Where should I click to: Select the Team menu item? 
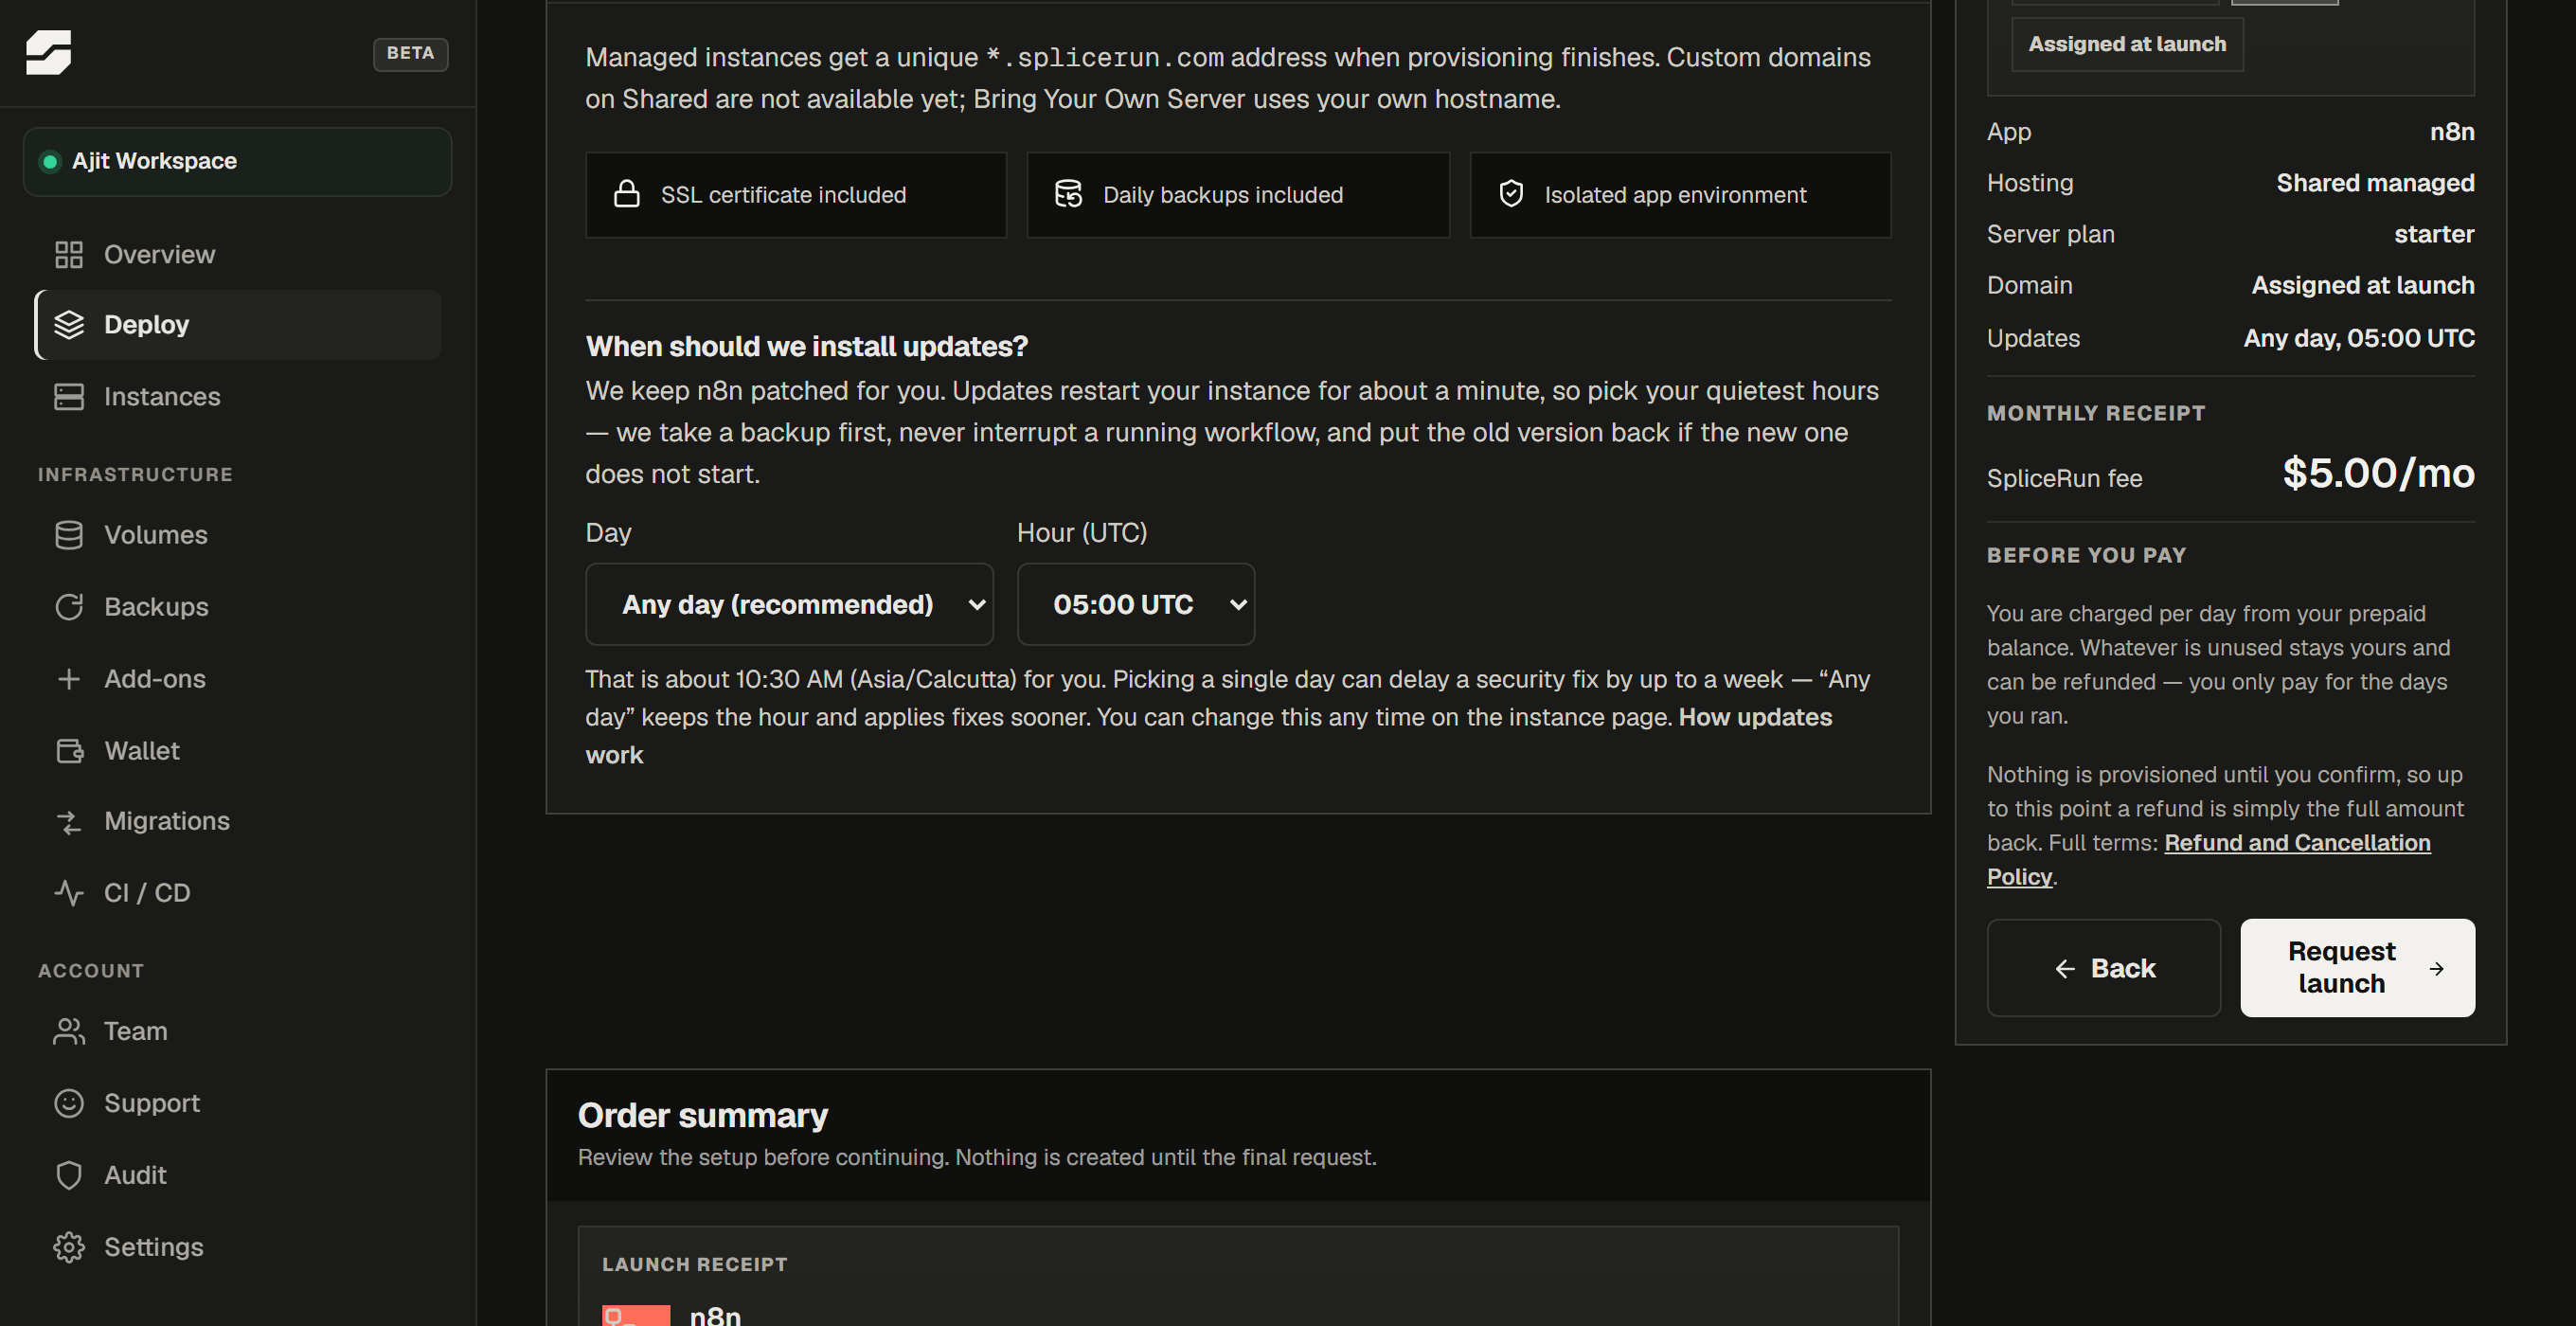(x=237, y=1031)
